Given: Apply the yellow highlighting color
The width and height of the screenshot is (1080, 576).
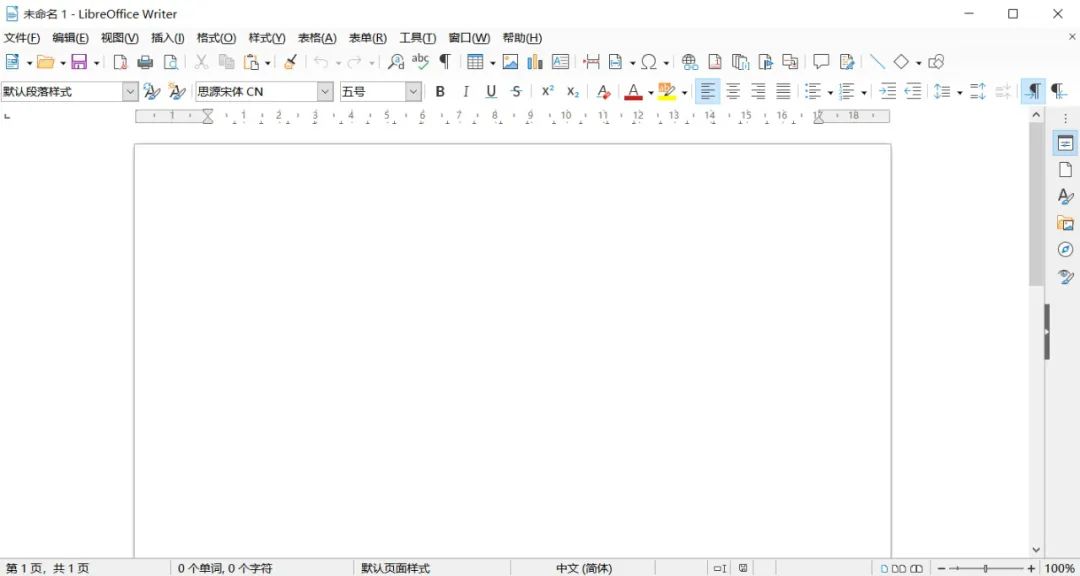Looking at the screenshot, I should pos(667,92).
